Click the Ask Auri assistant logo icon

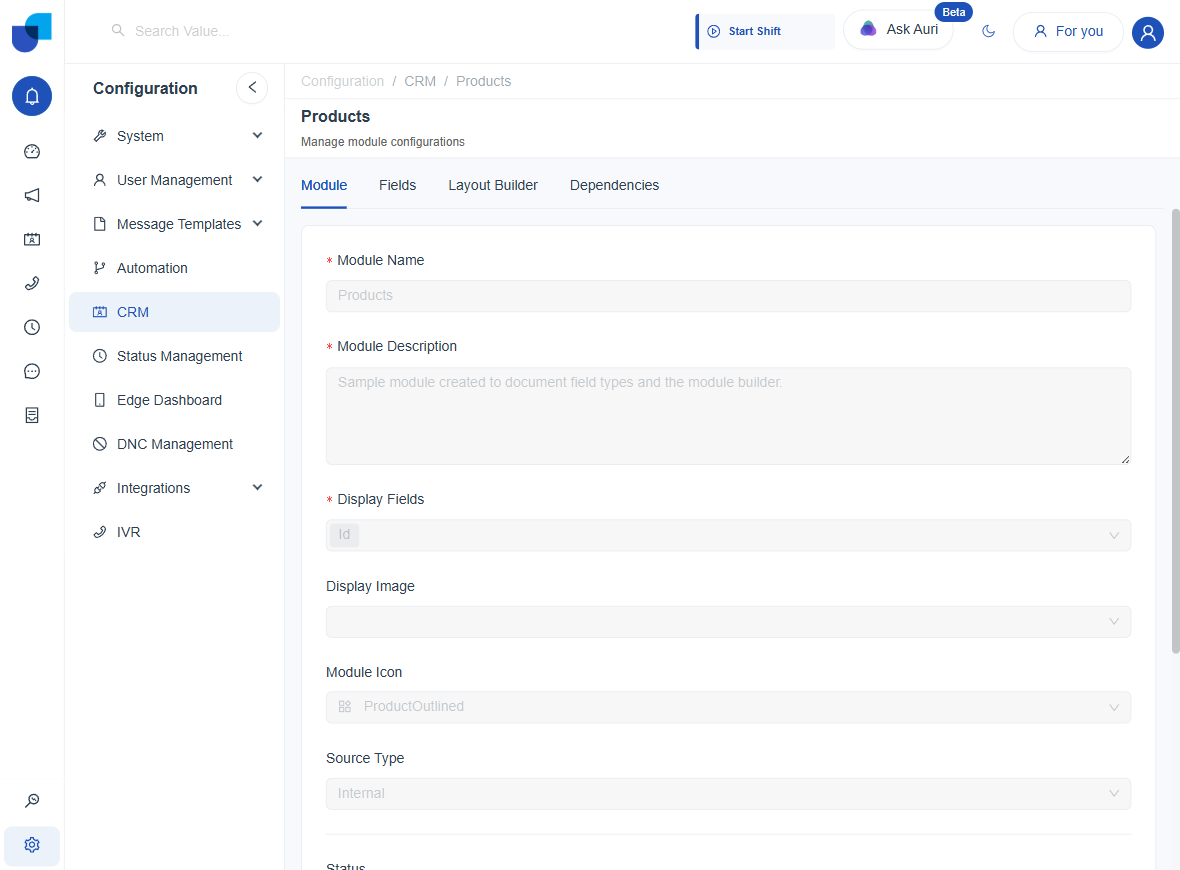click(868, 29)
